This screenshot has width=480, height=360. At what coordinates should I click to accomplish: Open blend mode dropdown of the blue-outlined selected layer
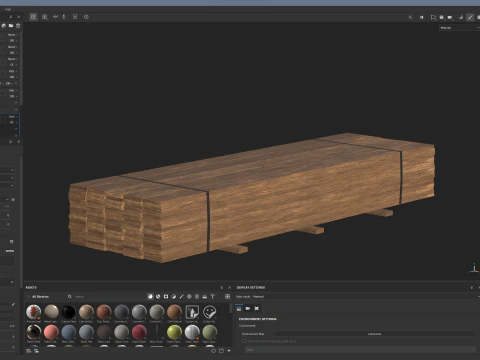coord(13,117)
